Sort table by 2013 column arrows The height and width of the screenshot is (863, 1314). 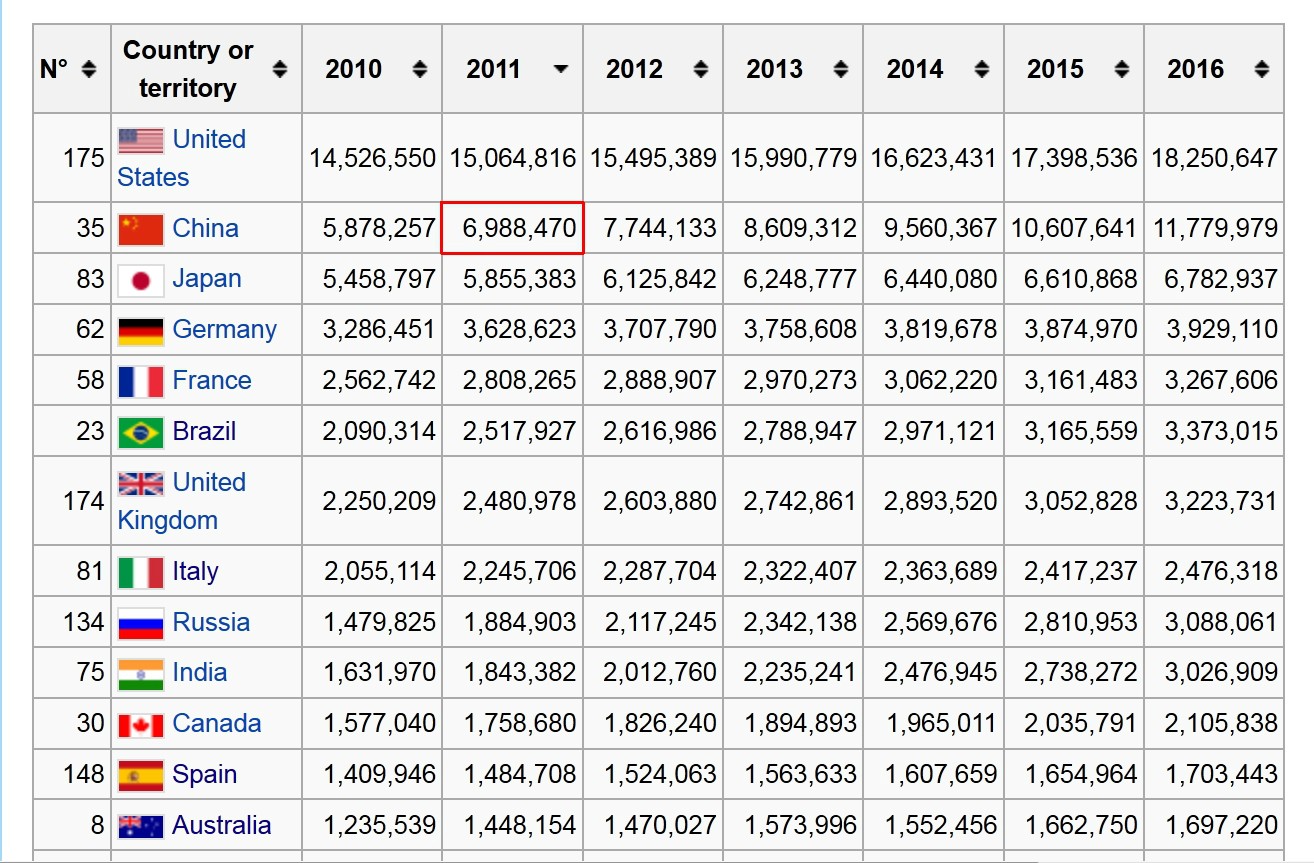841,69
